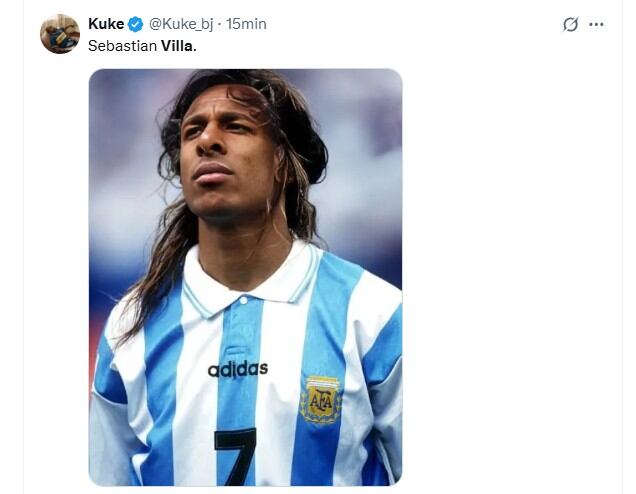Click the AFA crest on the shirt

click(321, 398)
